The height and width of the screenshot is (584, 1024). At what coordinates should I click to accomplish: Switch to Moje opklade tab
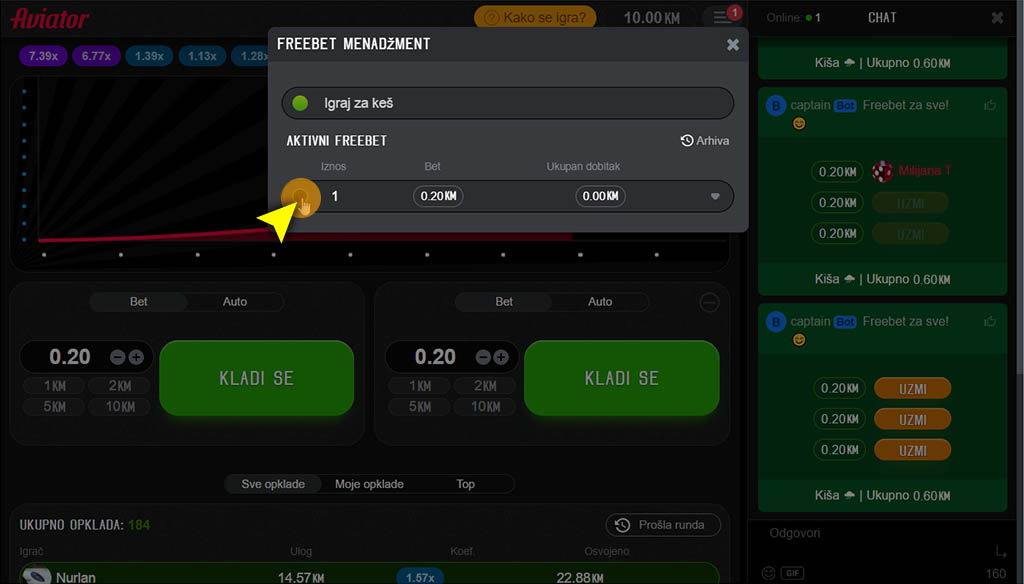point(369,484)
